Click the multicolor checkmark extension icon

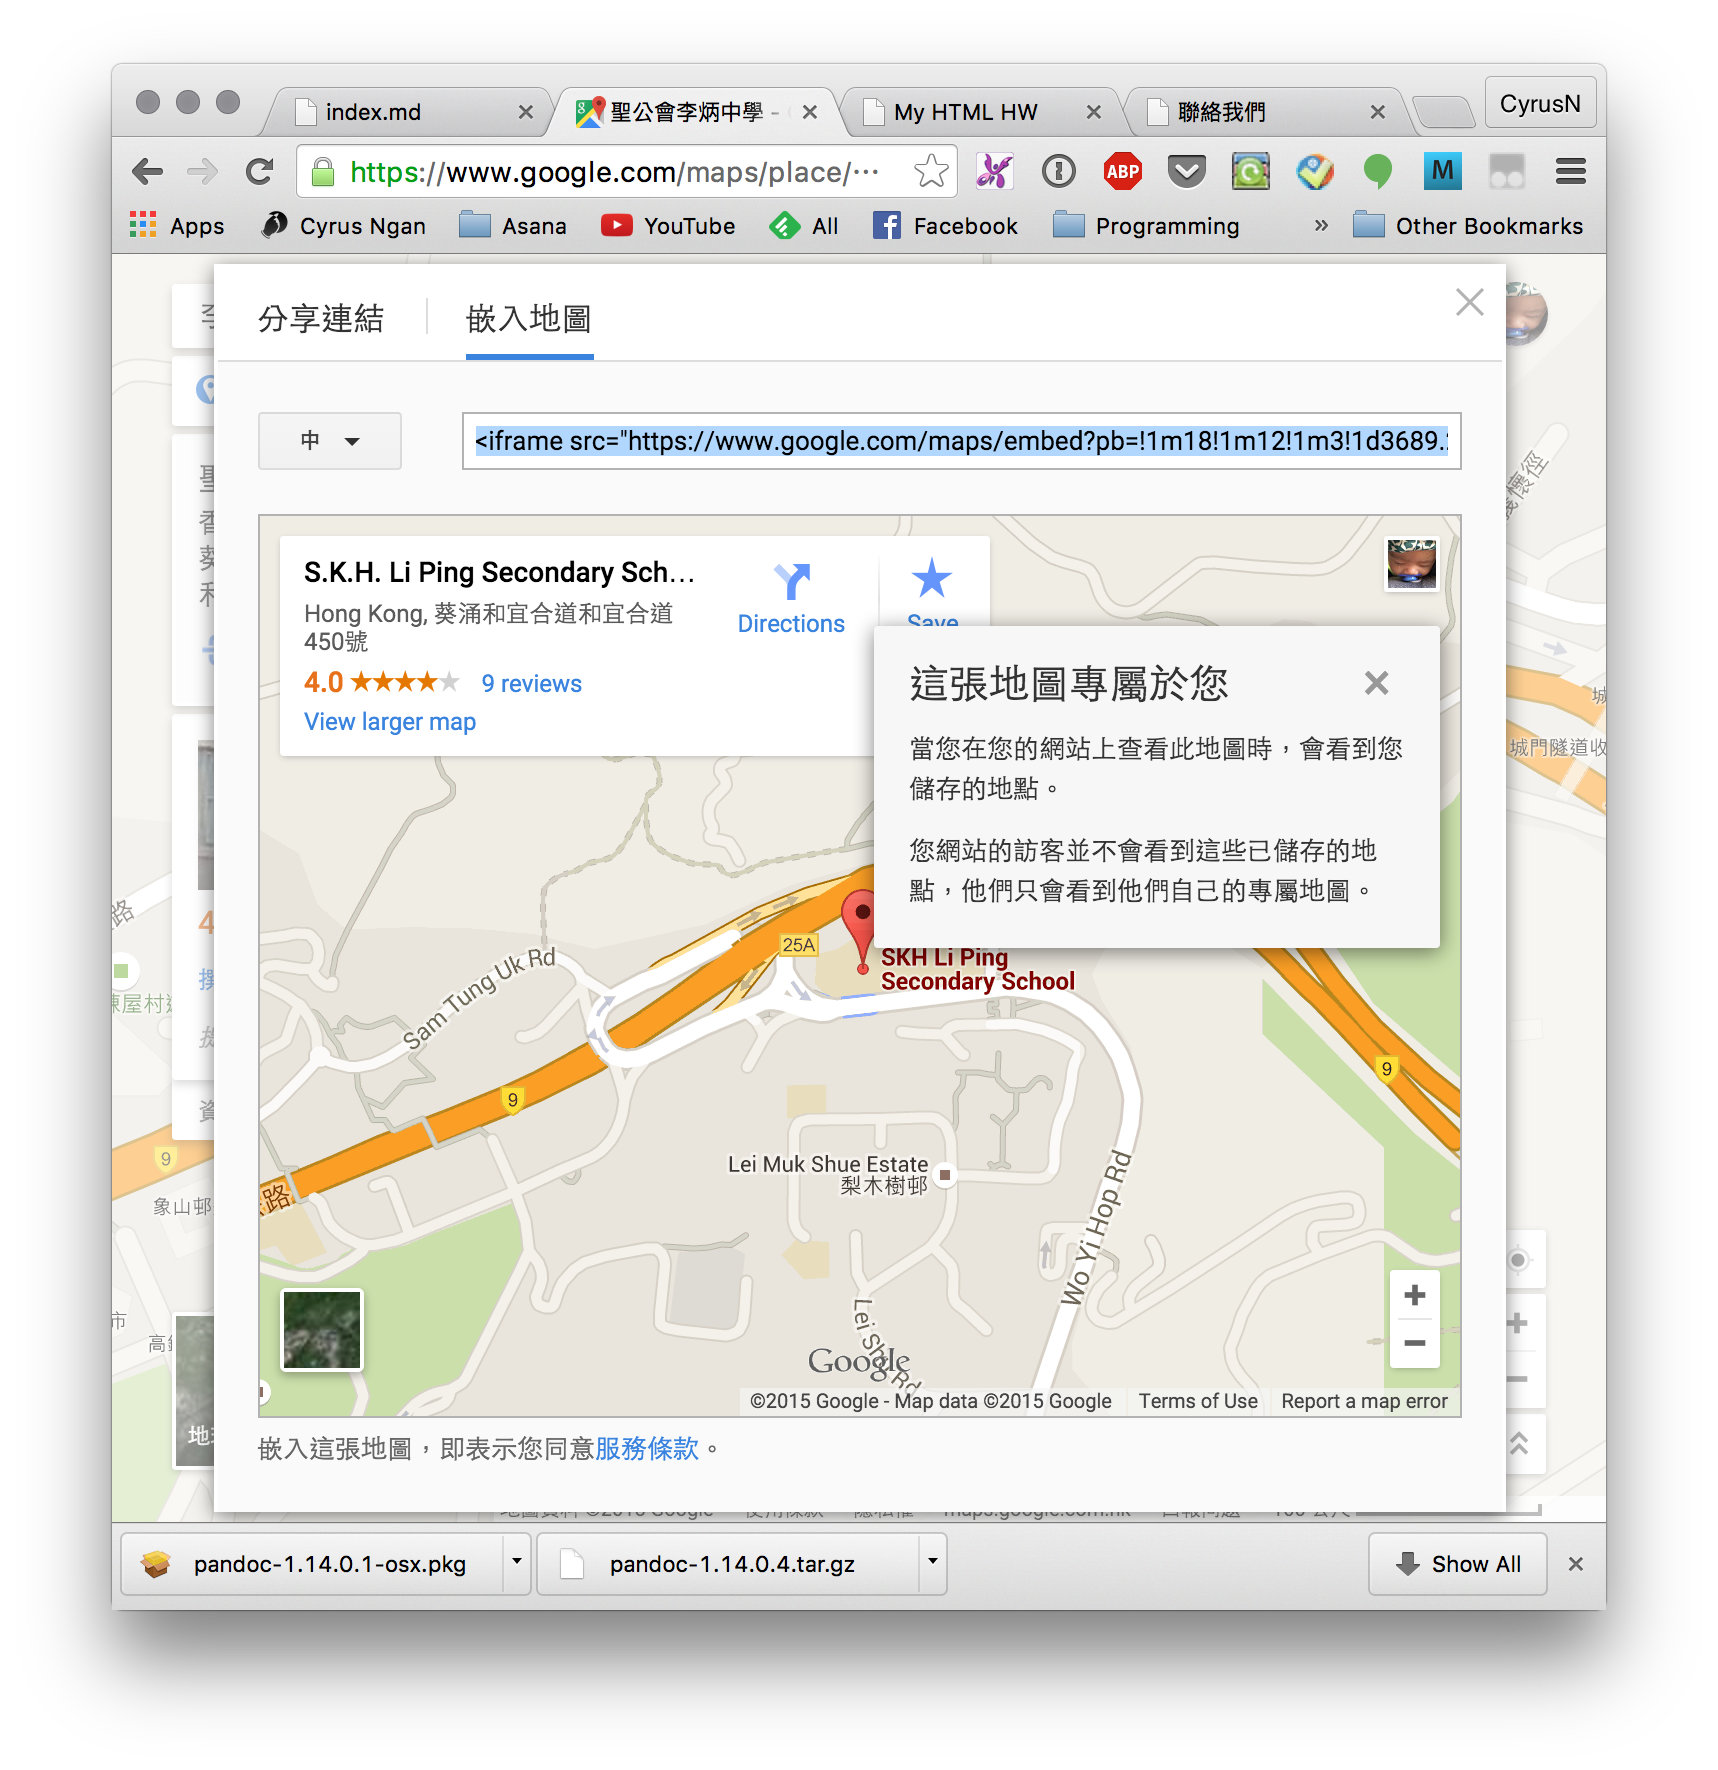coord(1314,172)
